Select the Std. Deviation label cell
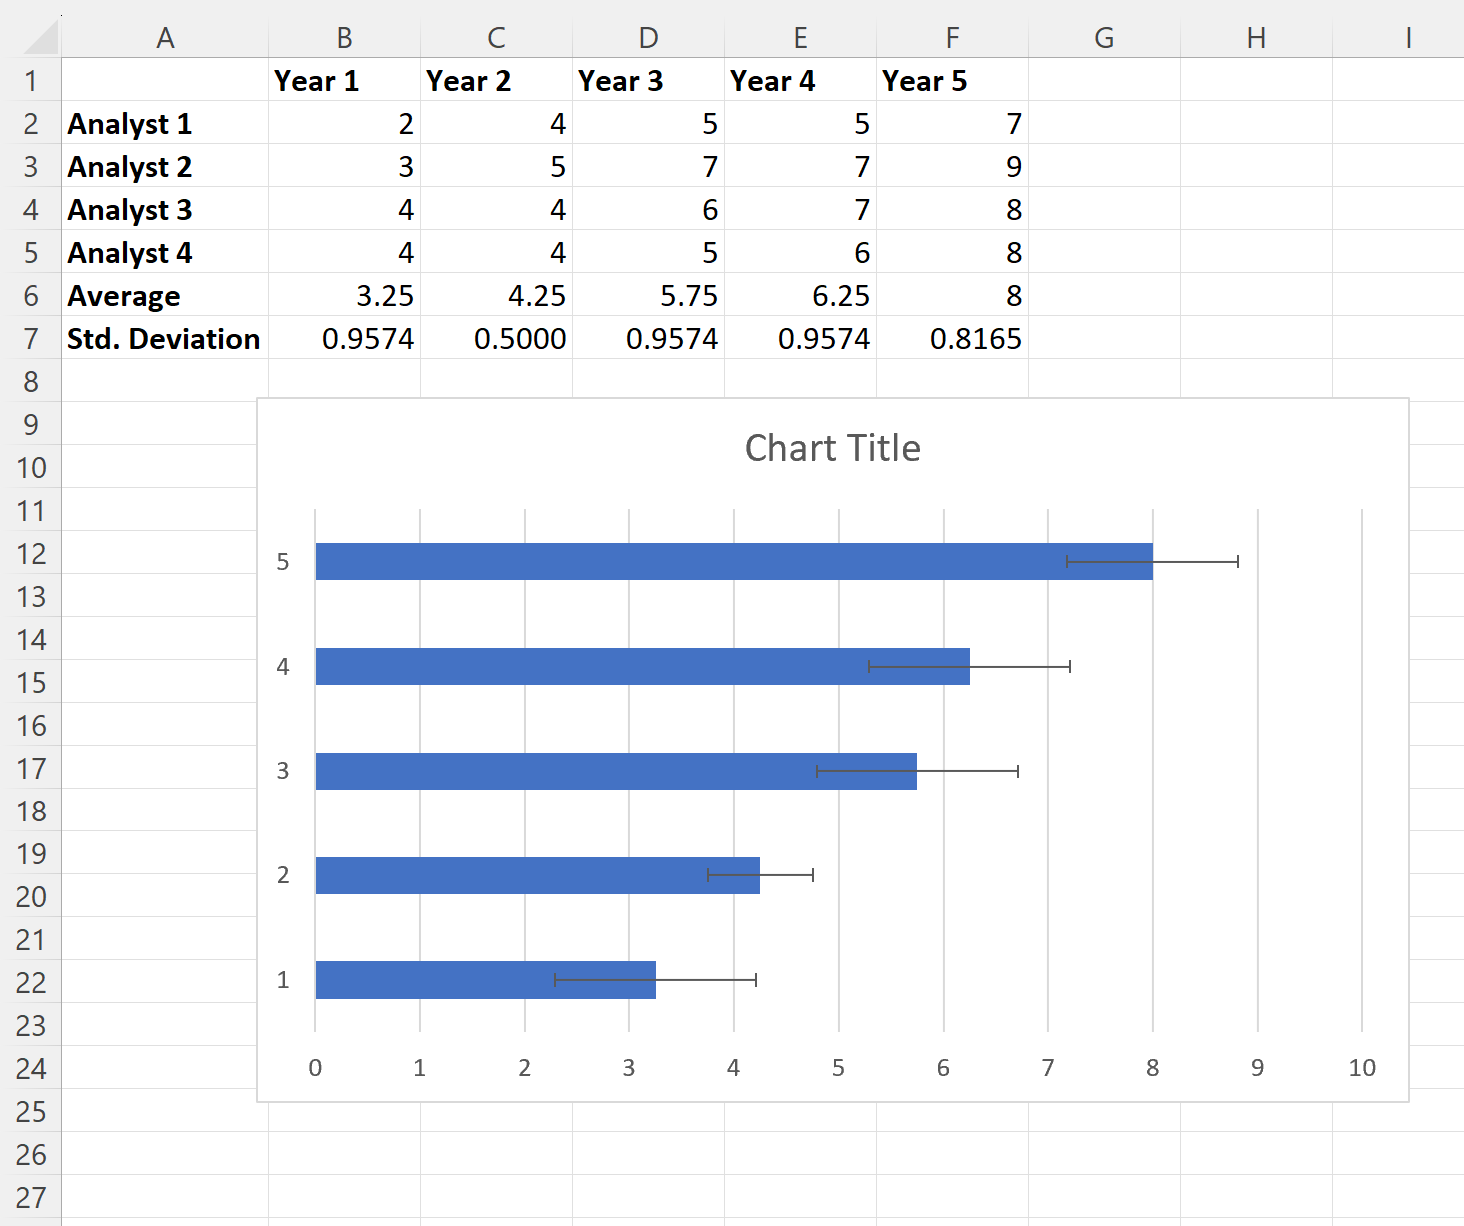 click(165, 339)
